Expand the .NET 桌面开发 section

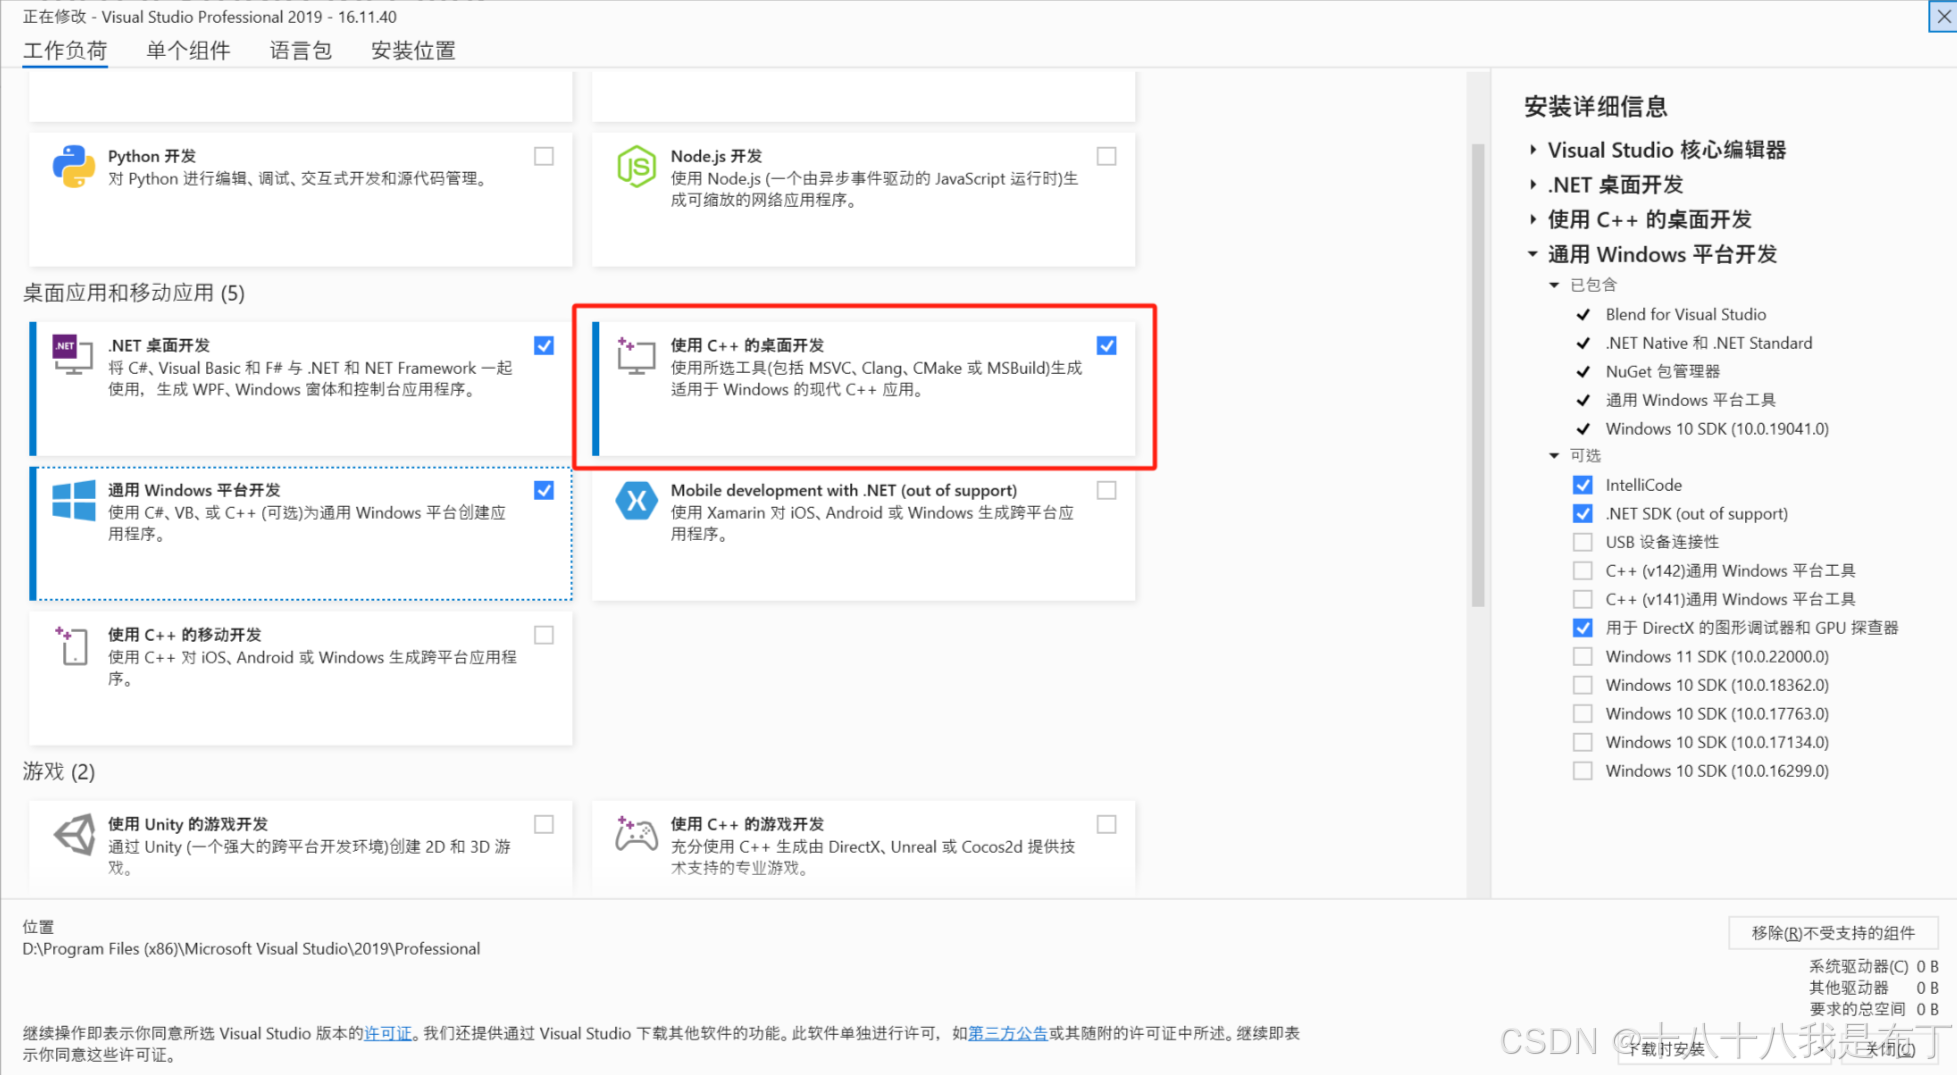click(1533, 184)
